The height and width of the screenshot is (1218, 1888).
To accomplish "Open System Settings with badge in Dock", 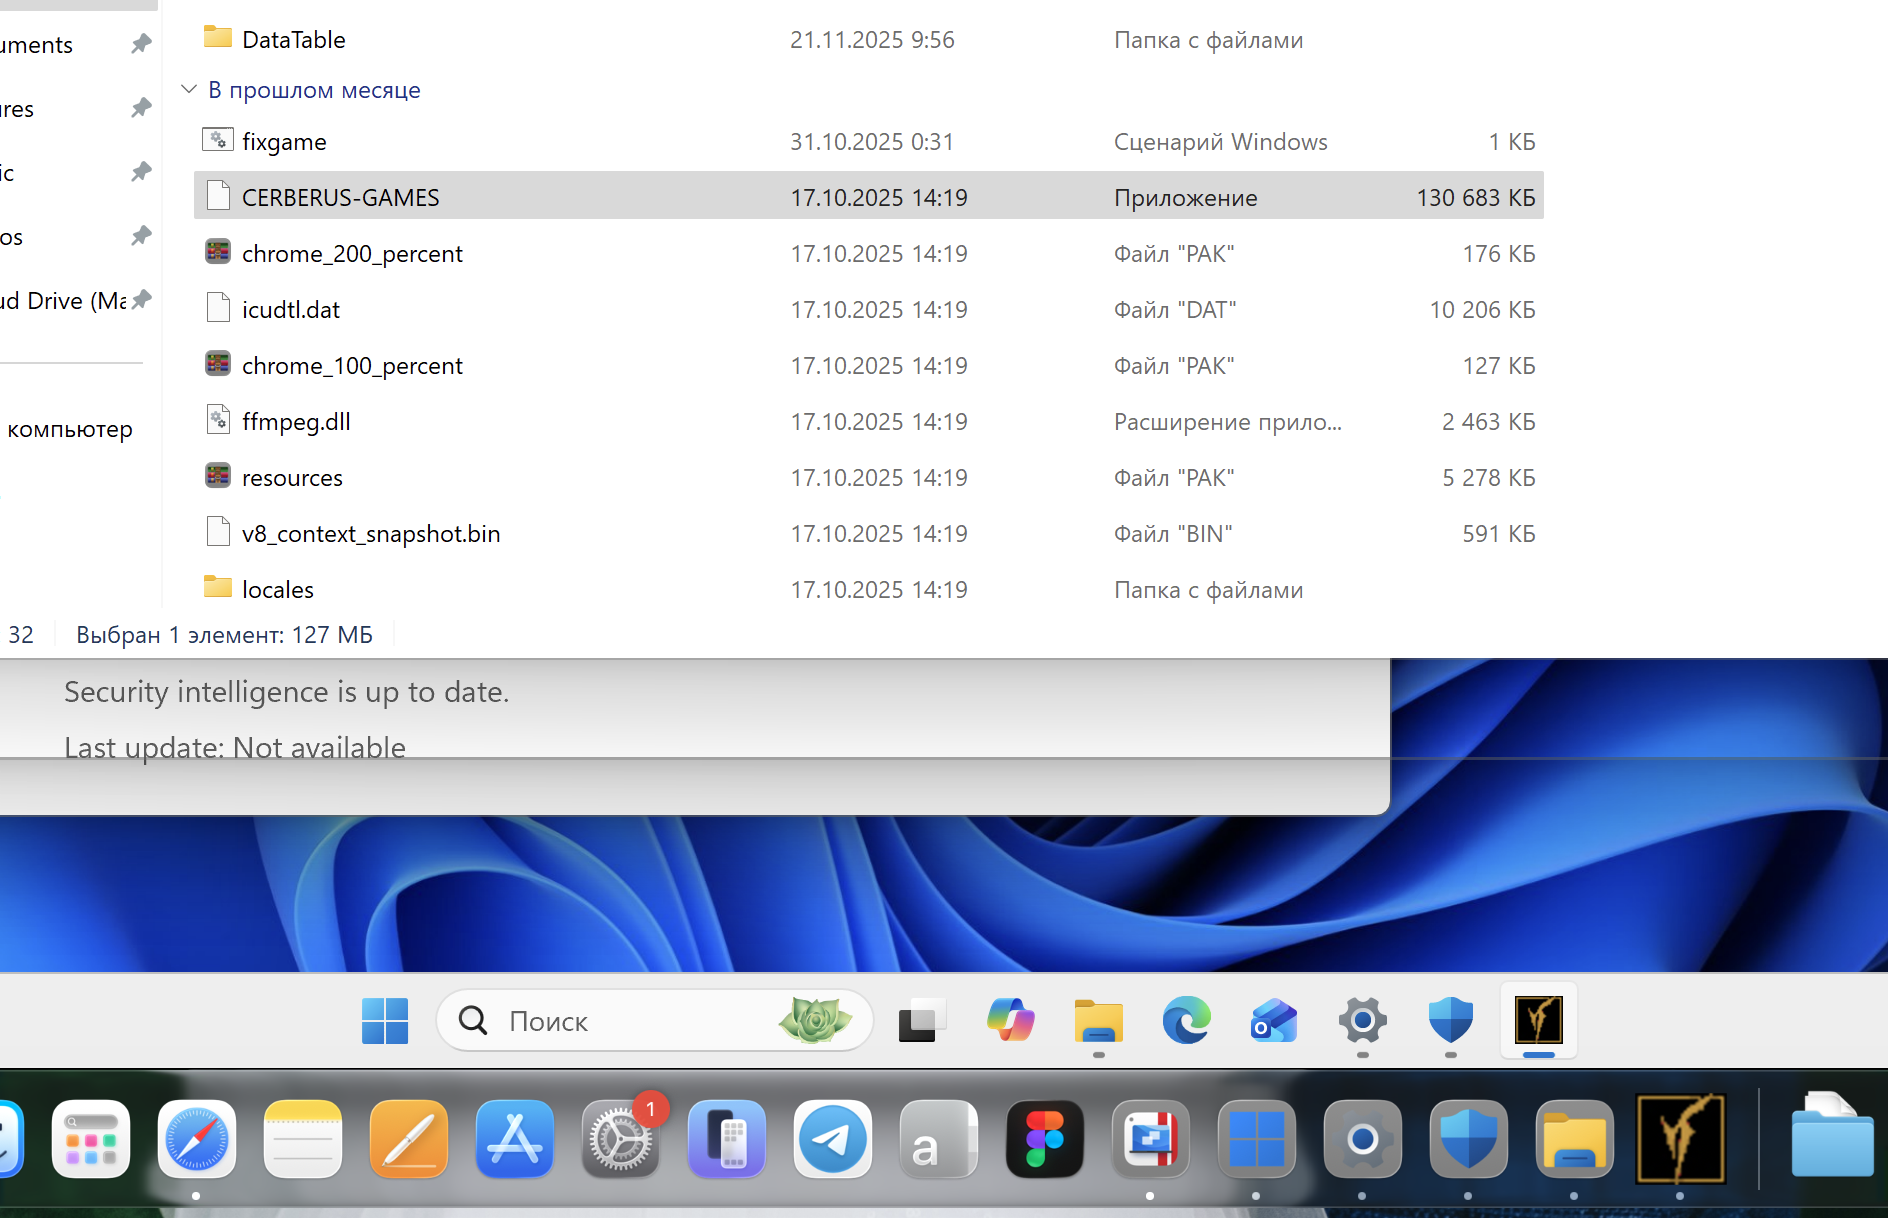I will [620, 1140].
